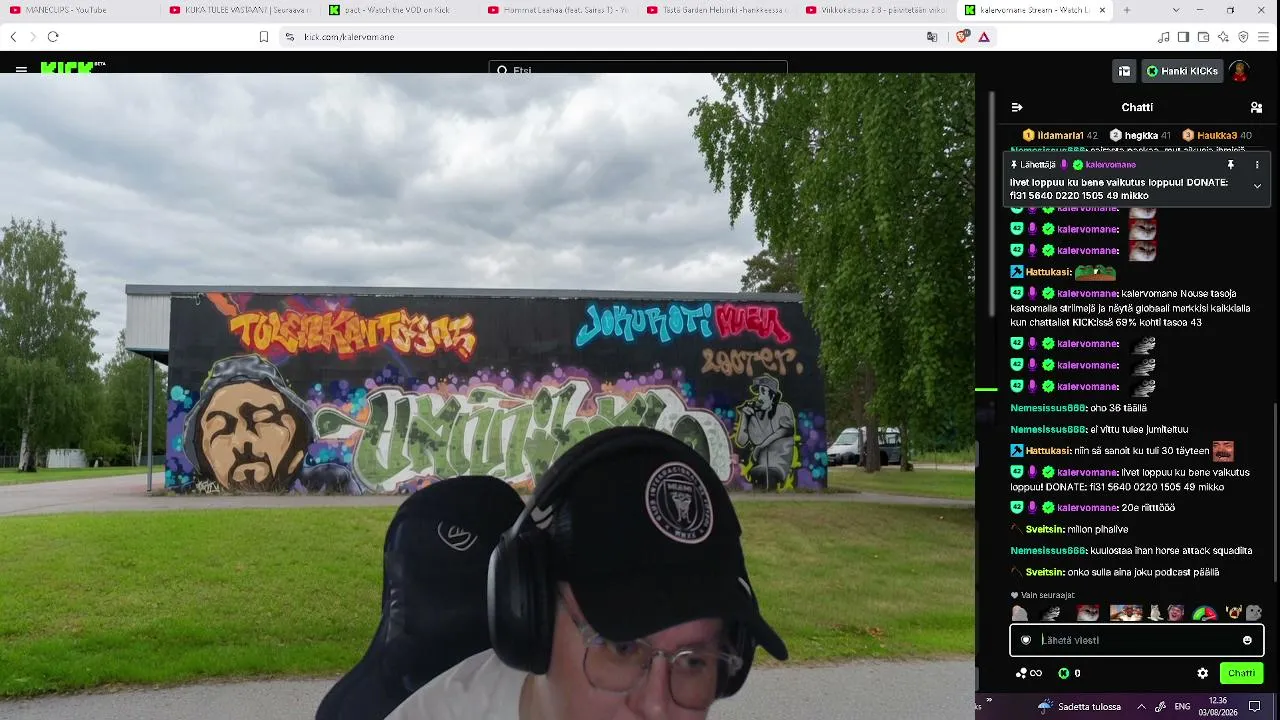Open the browser main menu
This screenshot has height=720, width=1280.
pyautogui.click(x=1263, y=37)
